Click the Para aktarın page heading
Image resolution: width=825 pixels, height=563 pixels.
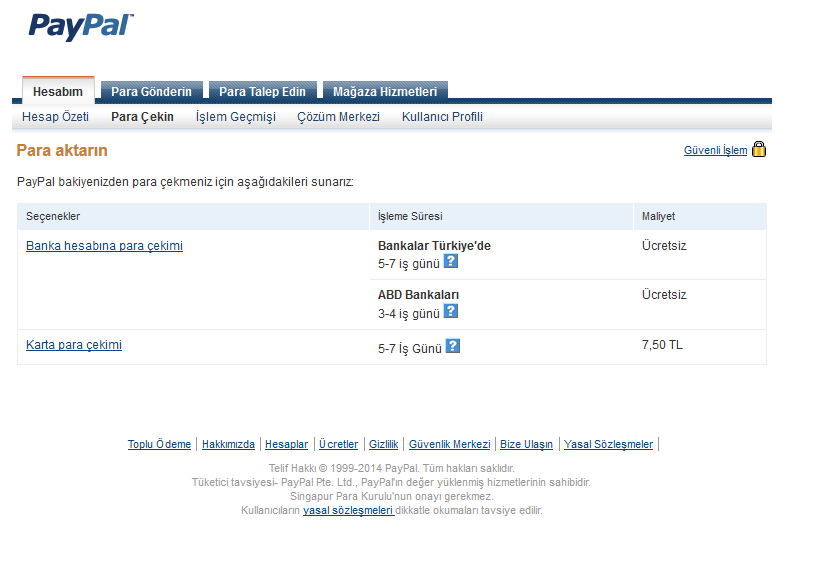point(62,150)
